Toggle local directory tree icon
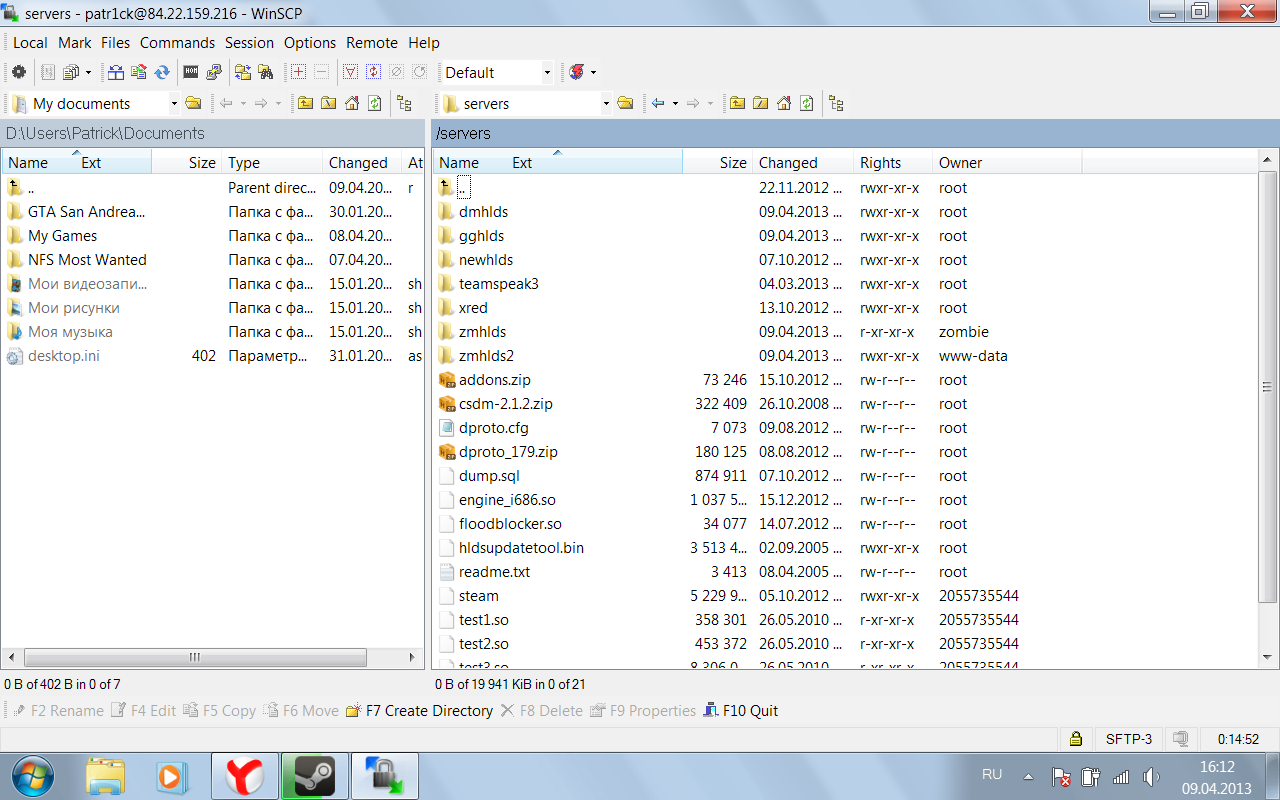The image size is (1280, 800). (404, 103)
